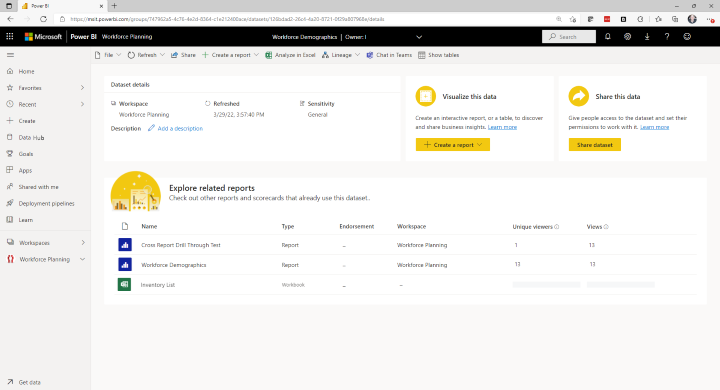Open a new browser tab
This screenshot has width=720, height=390.
(114, 6)
